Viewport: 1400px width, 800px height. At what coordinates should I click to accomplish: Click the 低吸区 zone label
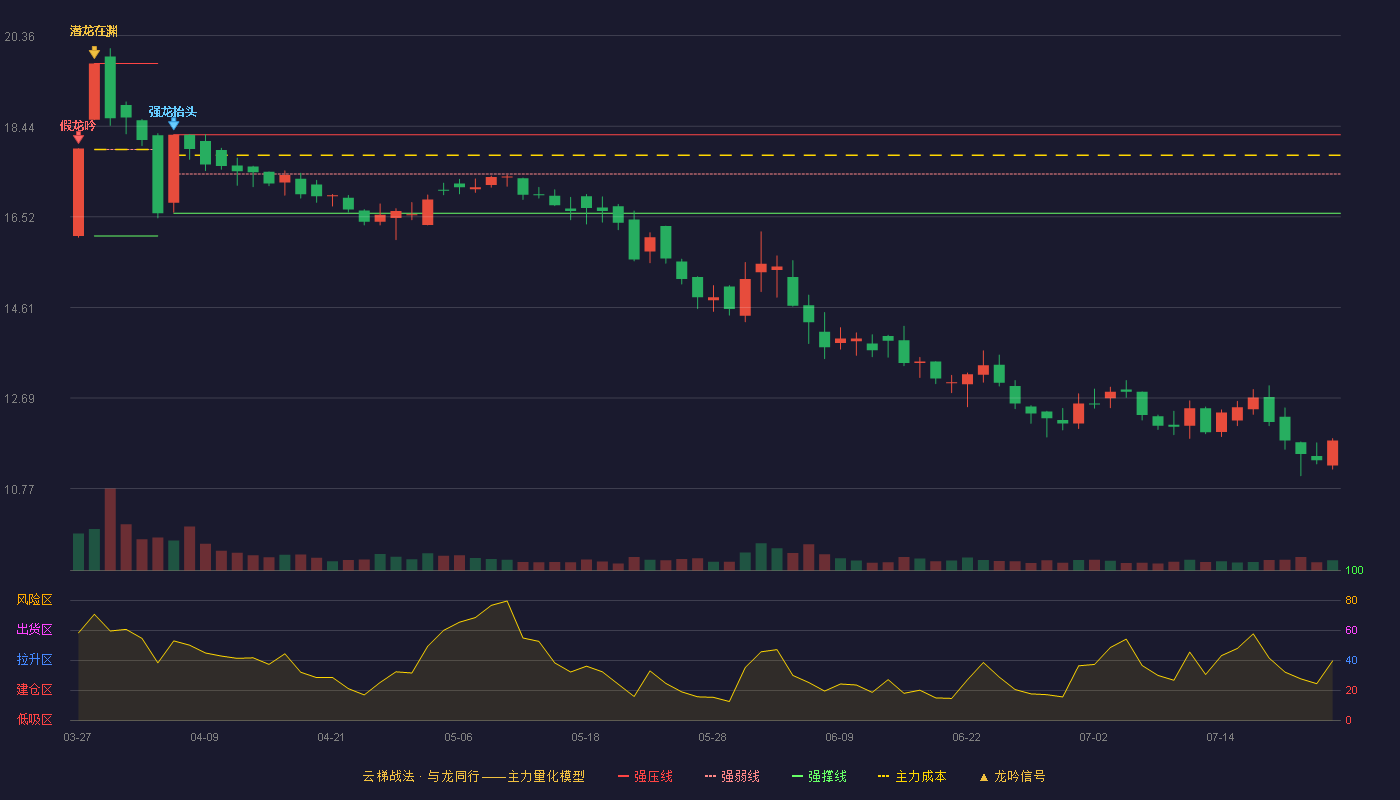[34, 720]
